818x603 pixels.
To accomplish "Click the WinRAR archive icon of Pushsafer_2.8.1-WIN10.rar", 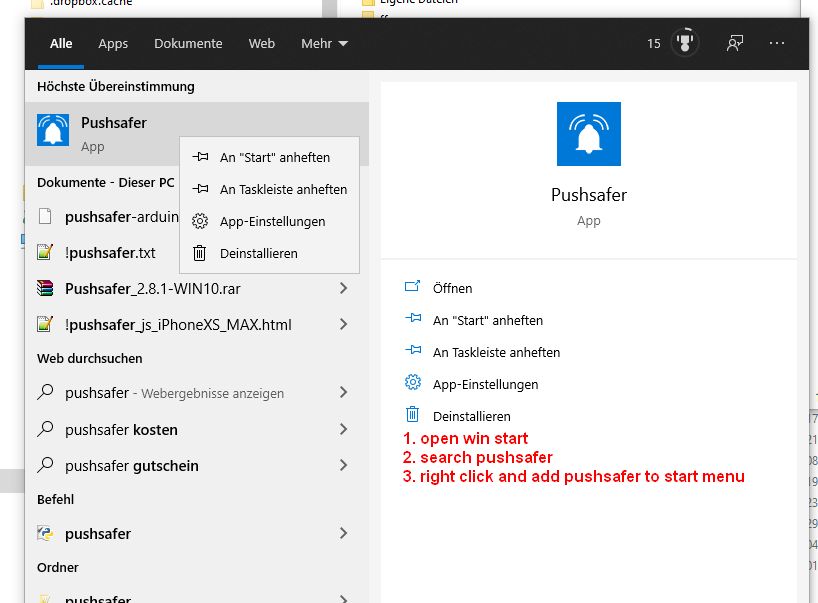I will coord(45,288).
